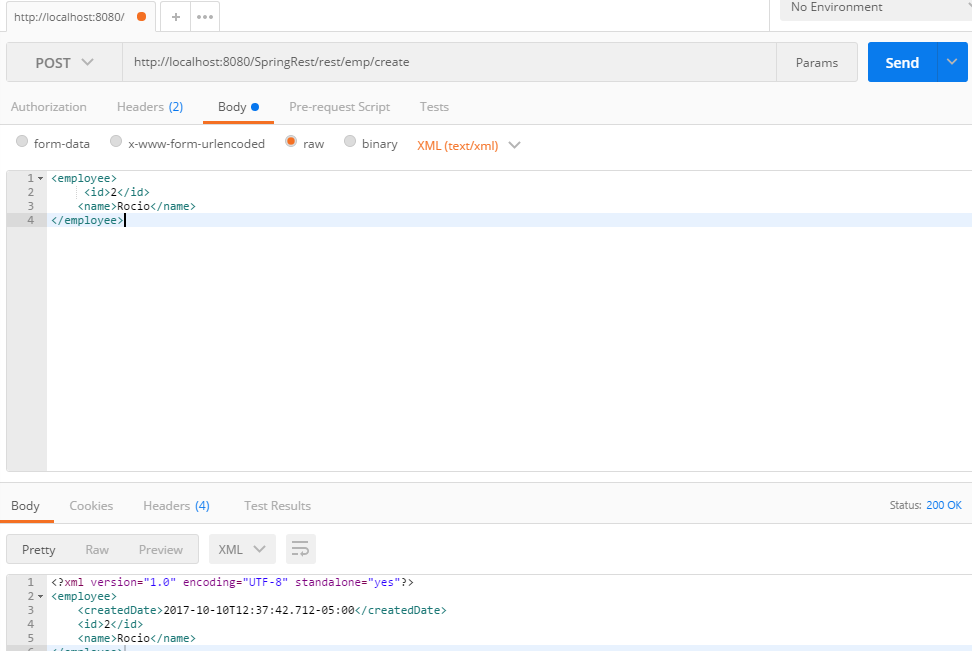Viewport: 972px width, 651px height.
Task: Select the request Body tab
Action: click(238, 107)
